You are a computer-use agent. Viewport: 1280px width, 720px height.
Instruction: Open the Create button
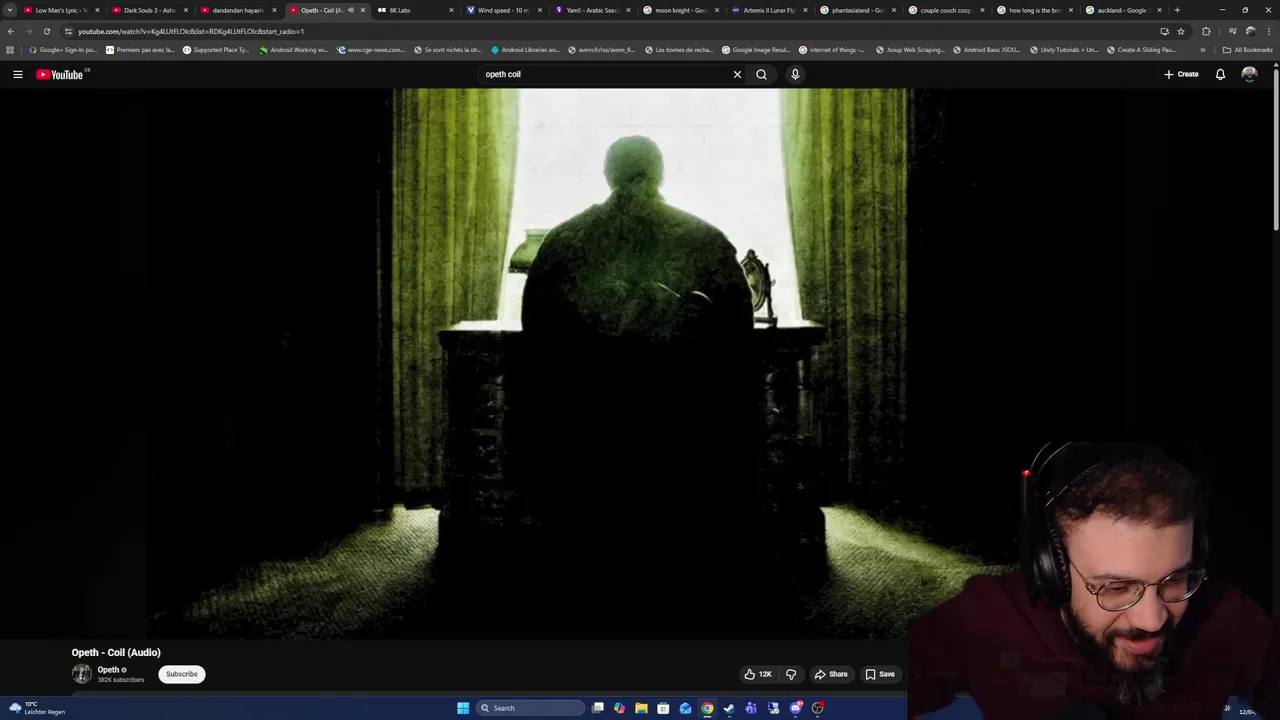(1181, 74)
